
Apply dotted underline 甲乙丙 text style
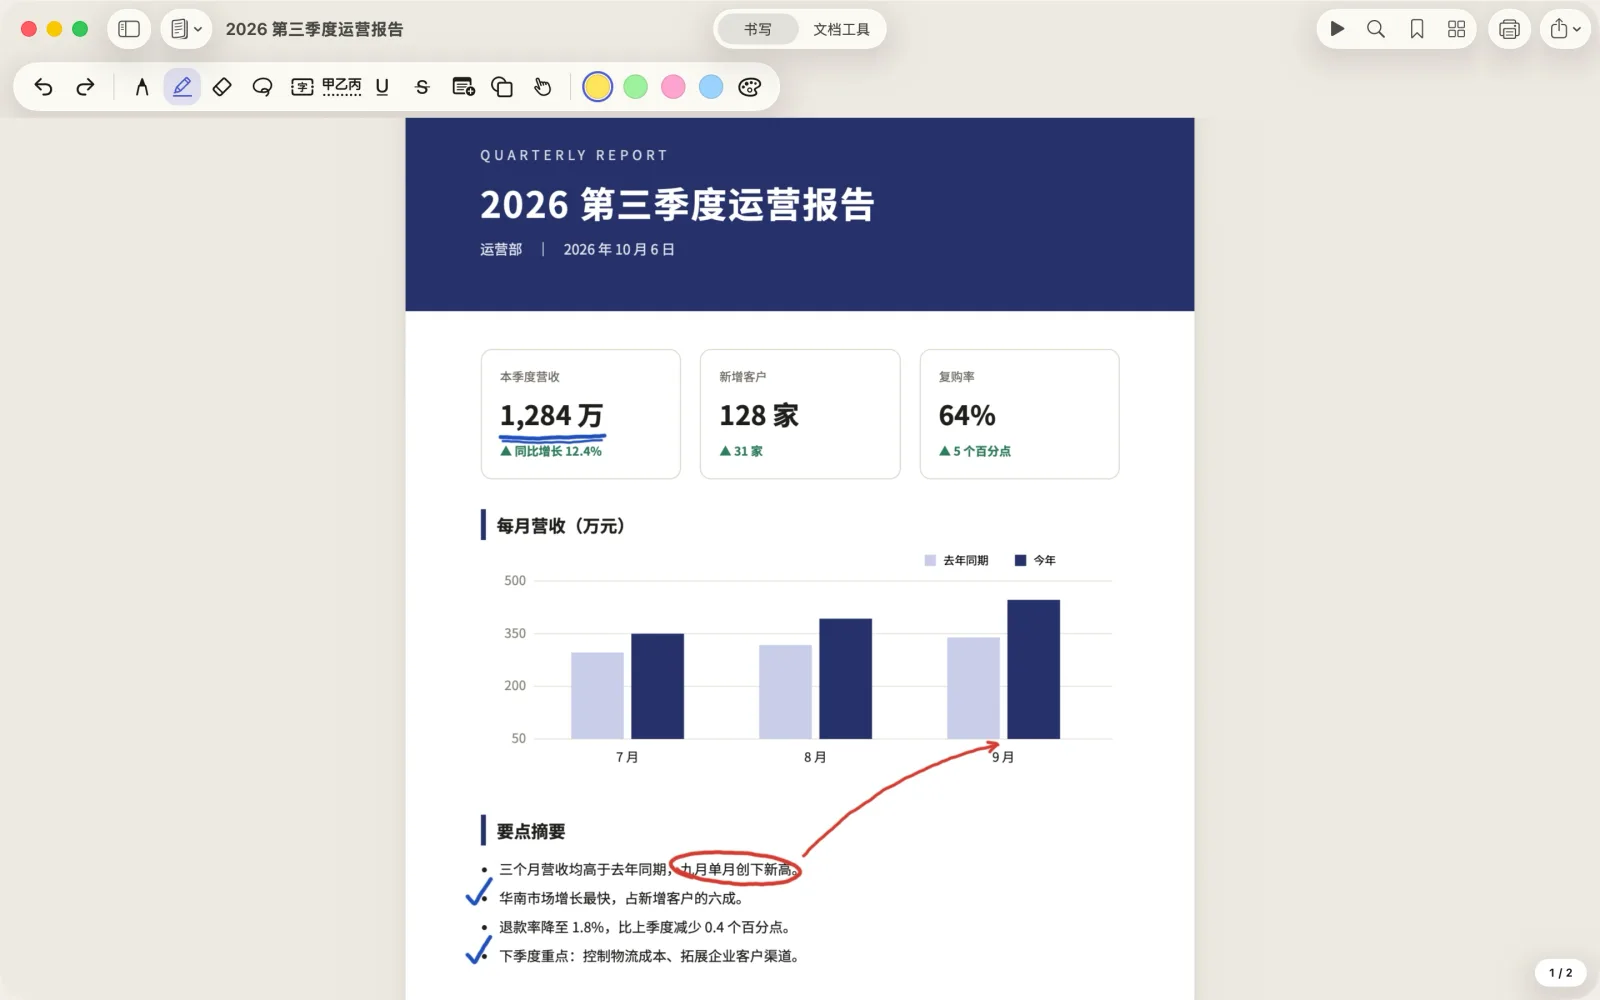341,87
